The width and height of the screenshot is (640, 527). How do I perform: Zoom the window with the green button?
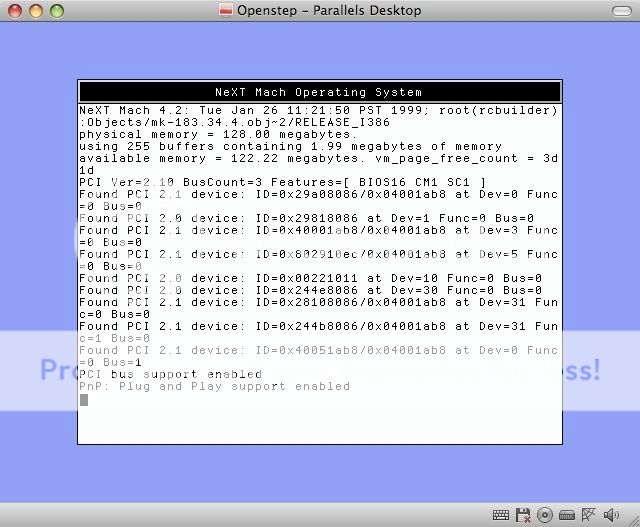[55, 10]
